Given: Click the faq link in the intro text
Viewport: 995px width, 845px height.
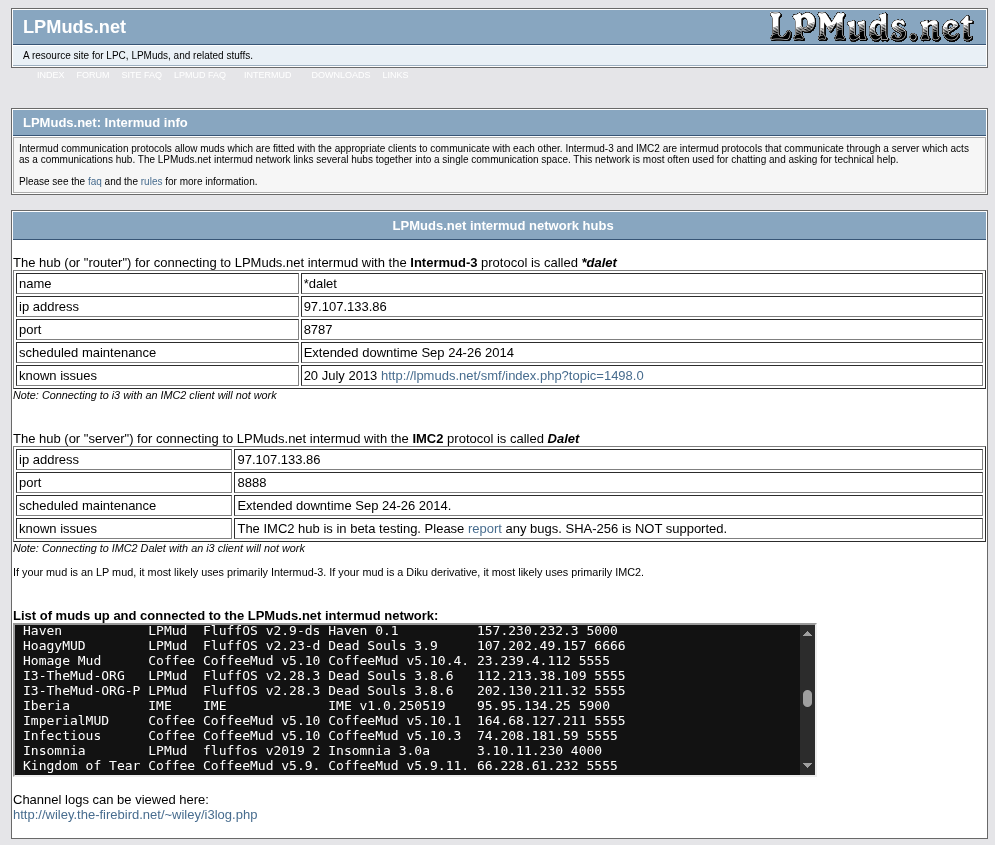Looking at the screenshot, I should point(94,181).
